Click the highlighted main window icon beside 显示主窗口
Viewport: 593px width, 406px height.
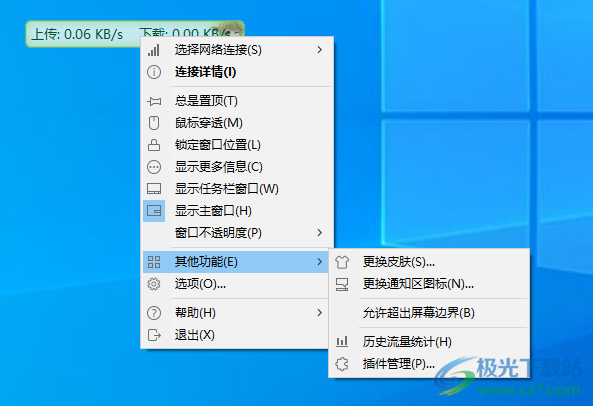coord(154,211)
